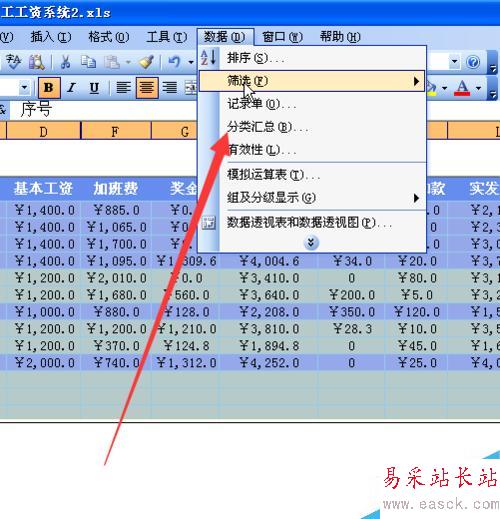Click the Cut scissors icon
The width and height of the screenshot is (500, 519).
(x=65, y=62)
